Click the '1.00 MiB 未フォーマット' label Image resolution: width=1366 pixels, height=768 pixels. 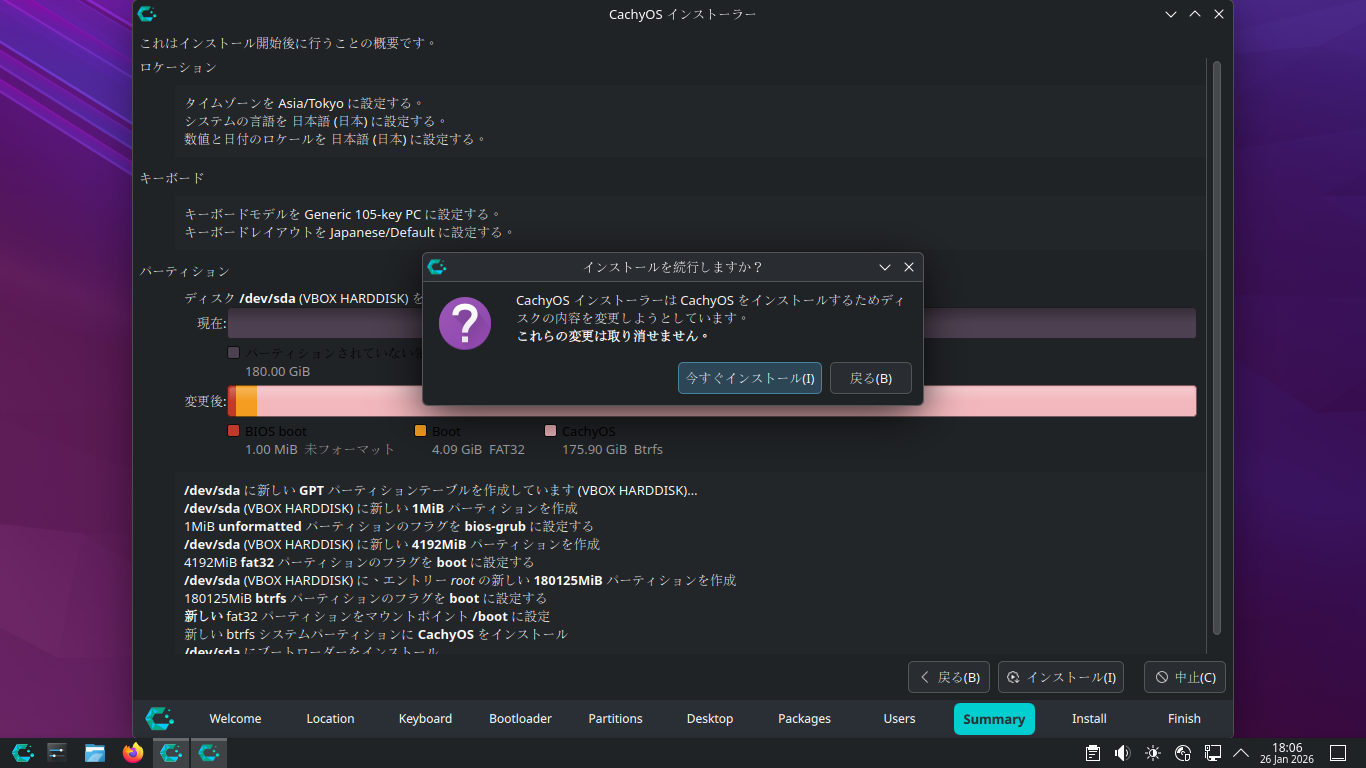tap(320, 449)
